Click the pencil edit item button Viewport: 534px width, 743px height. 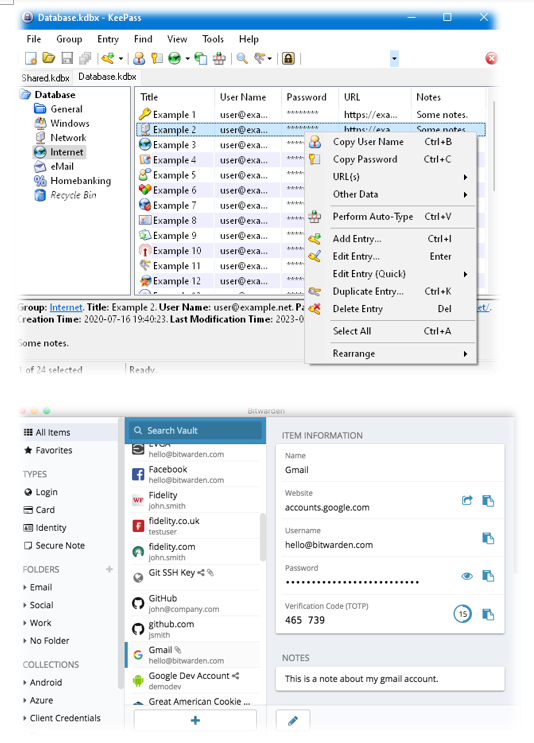pos(293,721)
